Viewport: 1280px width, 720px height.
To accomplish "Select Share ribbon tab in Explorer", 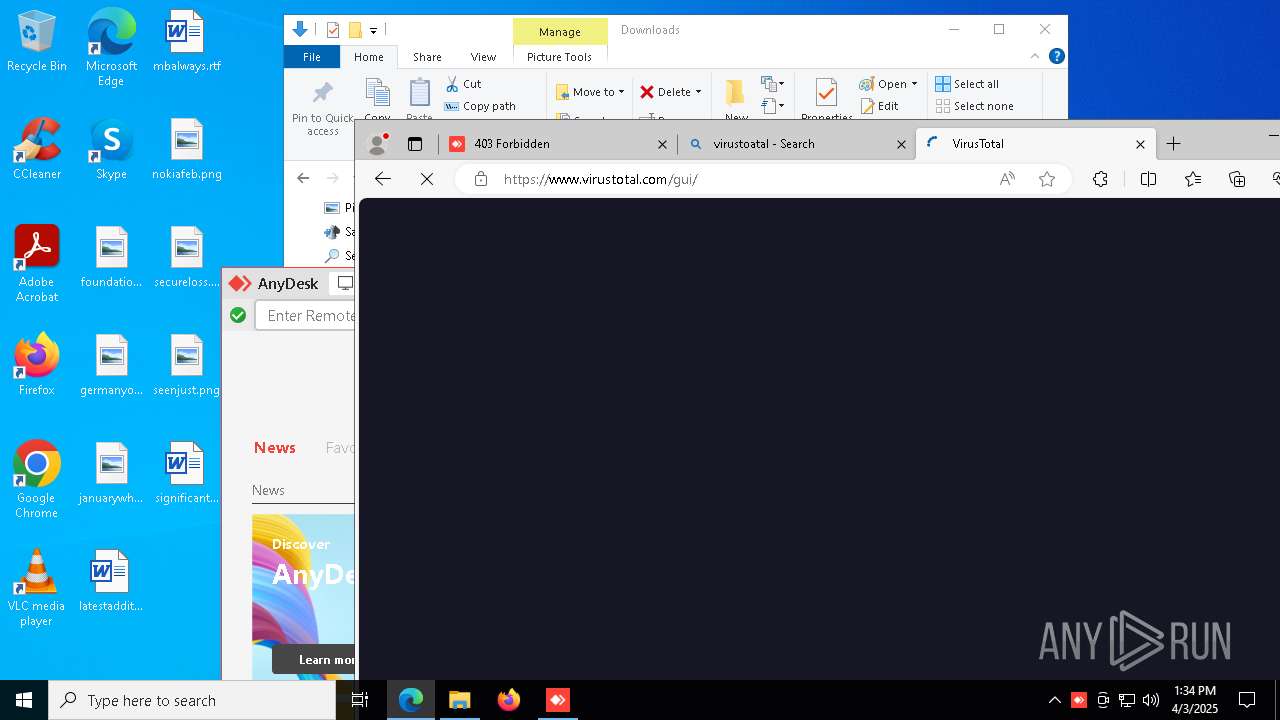I will tap(427, 57).
